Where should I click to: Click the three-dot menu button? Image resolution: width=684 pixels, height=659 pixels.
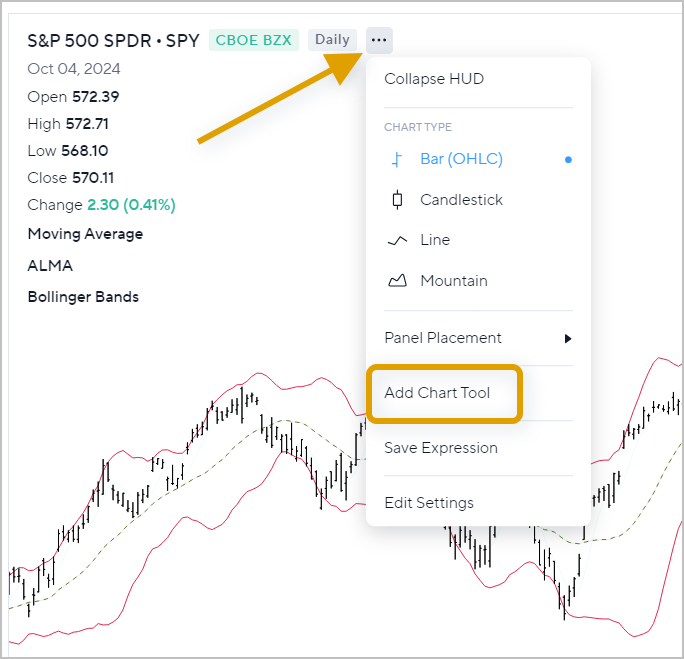[x=379, y=40]
